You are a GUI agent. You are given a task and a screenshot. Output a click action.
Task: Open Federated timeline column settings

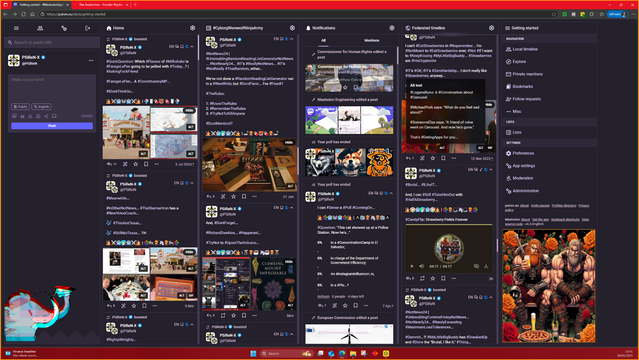pos(491,28)
